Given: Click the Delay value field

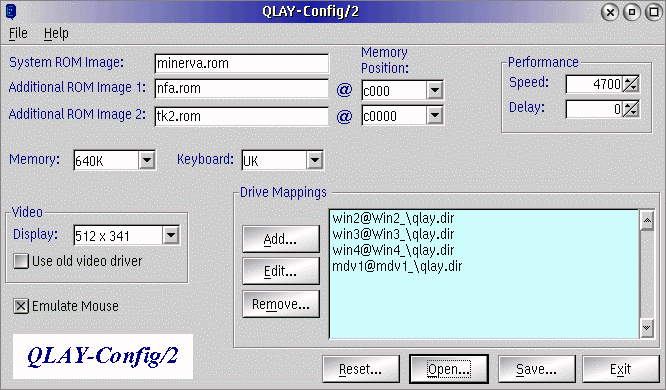Looking at the screenshot, I should (594, 109).
